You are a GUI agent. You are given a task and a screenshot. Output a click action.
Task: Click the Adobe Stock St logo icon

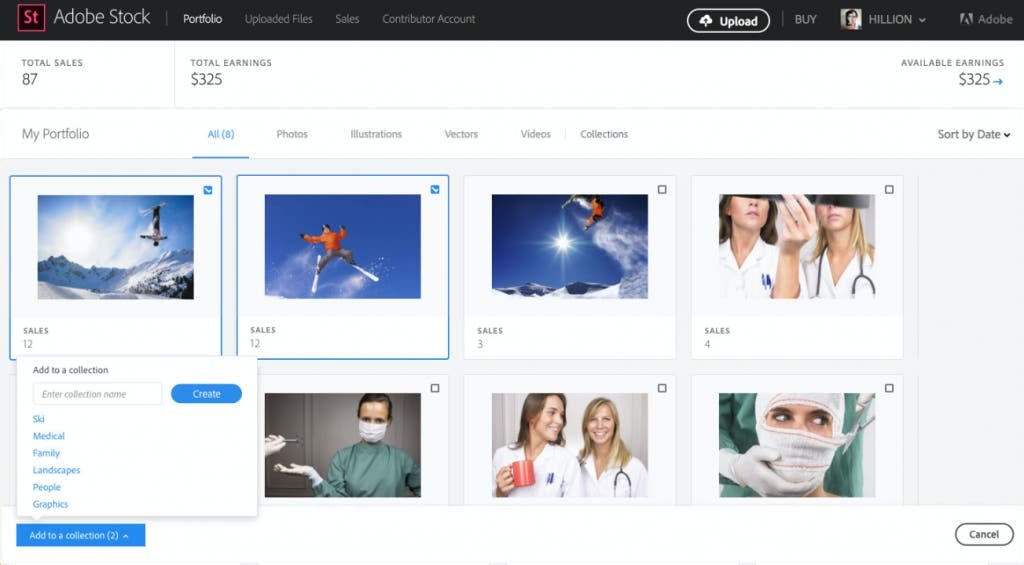30,19
